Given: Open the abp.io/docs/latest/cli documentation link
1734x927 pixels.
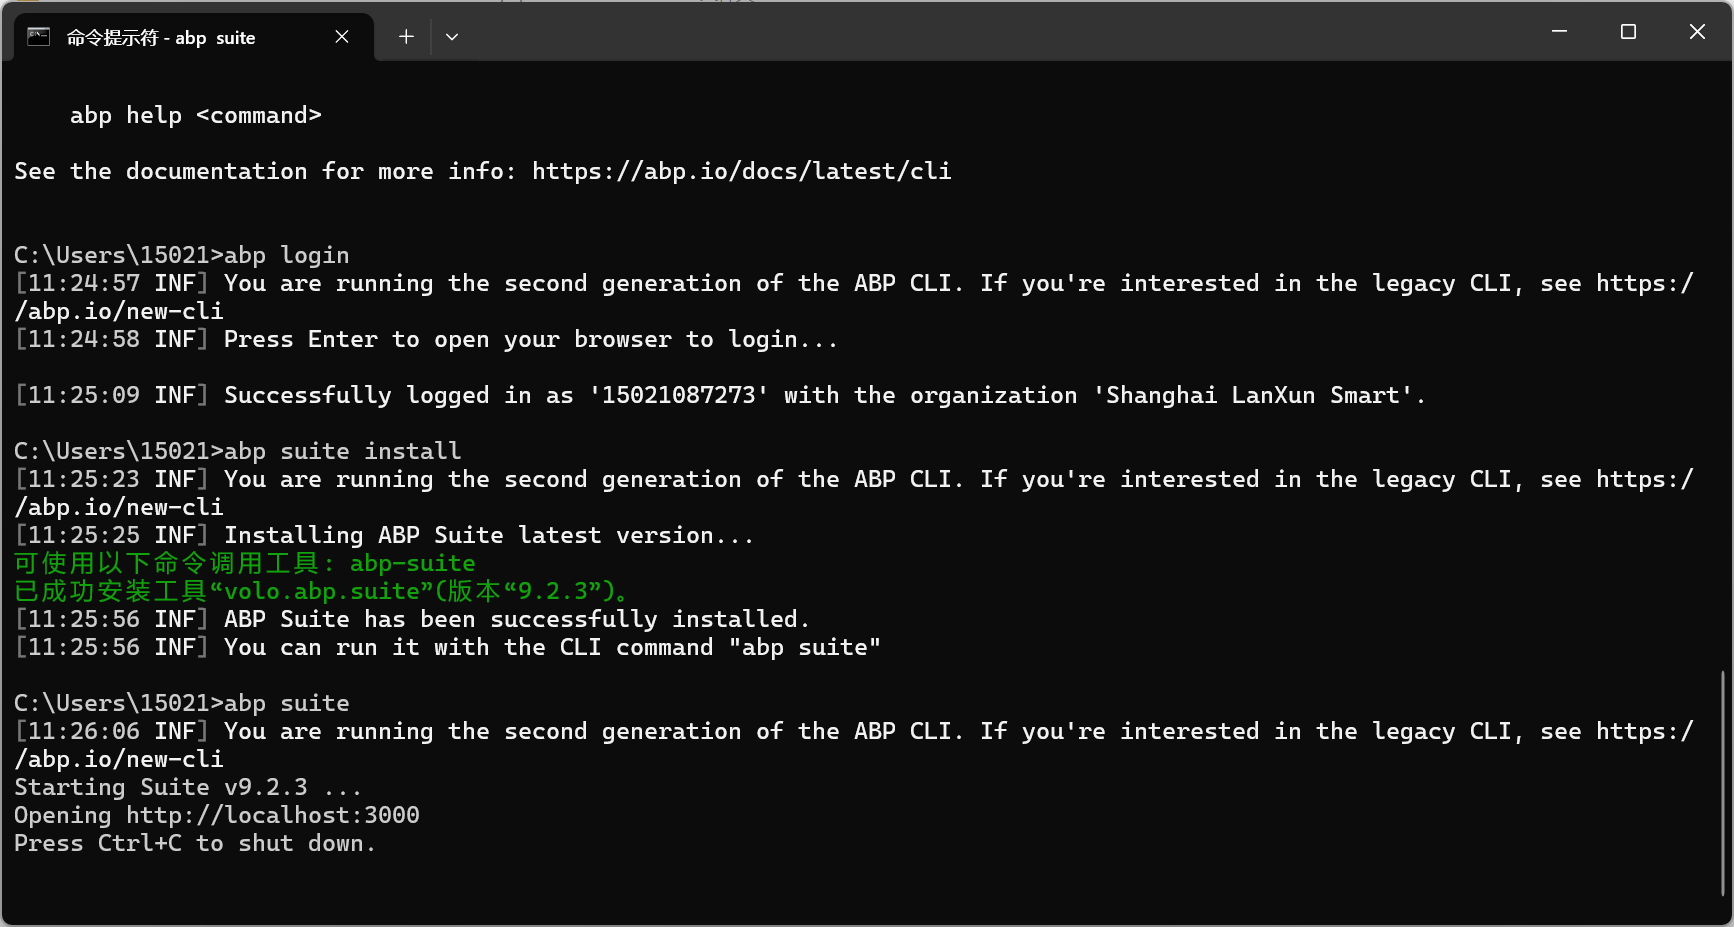Looking at the screenshot, I should pos(741,171).
